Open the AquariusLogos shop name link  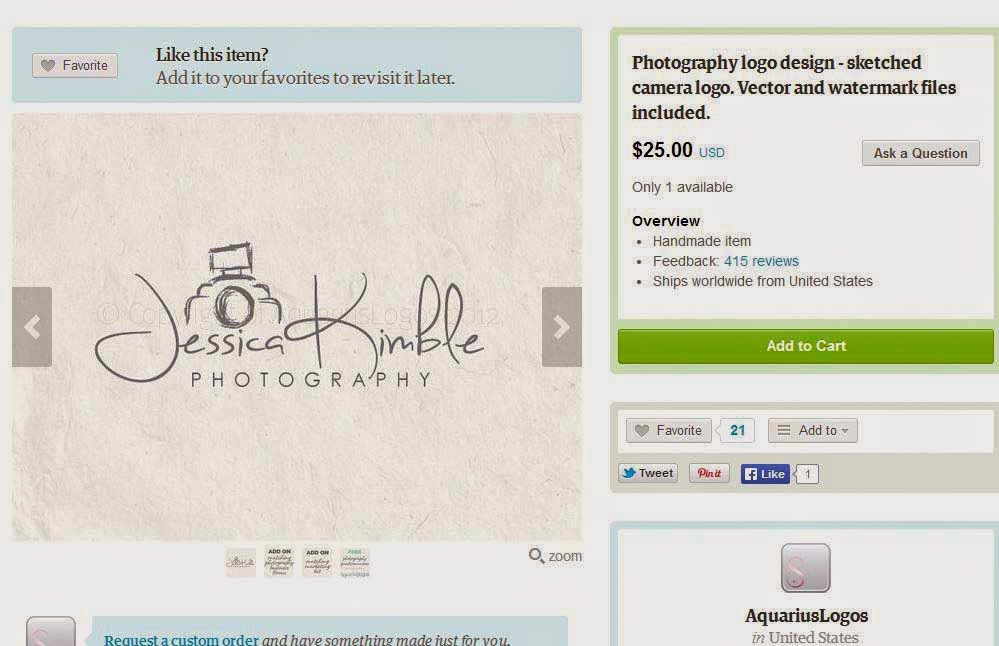[x=807, y=615]
